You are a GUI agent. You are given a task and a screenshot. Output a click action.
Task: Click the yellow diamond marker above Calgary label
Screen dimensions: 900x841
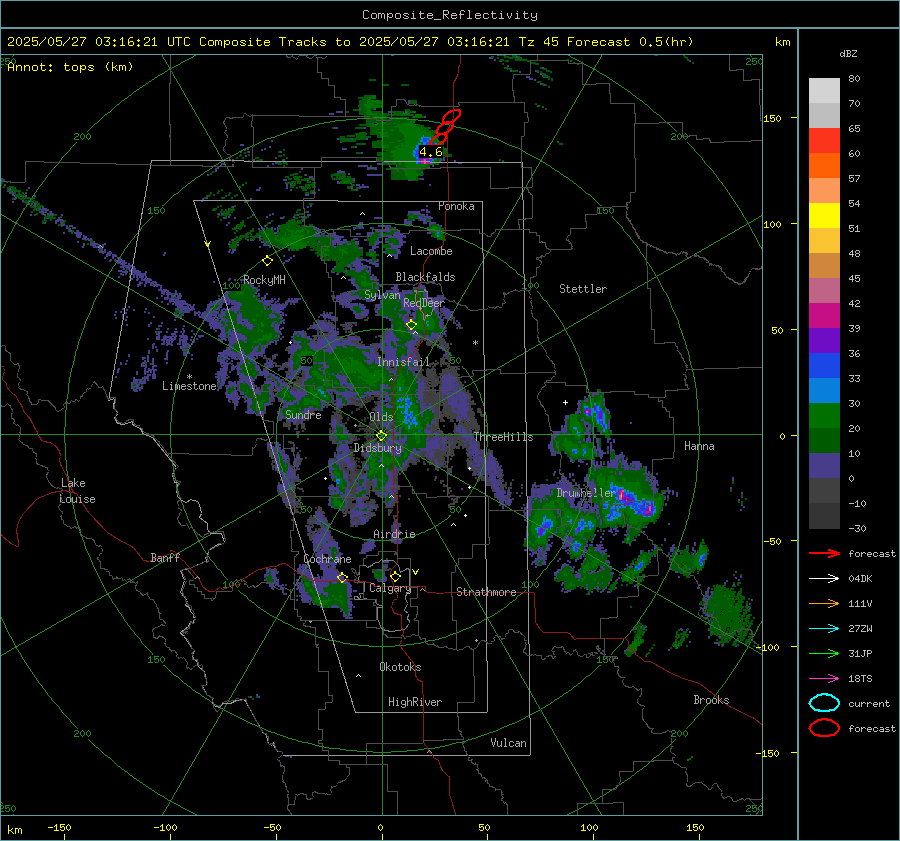(x=395, y=576)
